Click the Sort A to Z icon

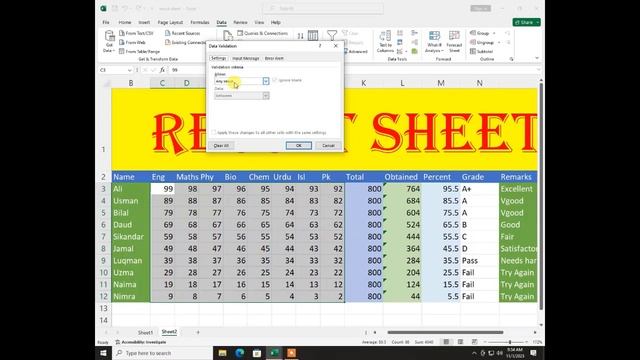[x=300, y=36]
